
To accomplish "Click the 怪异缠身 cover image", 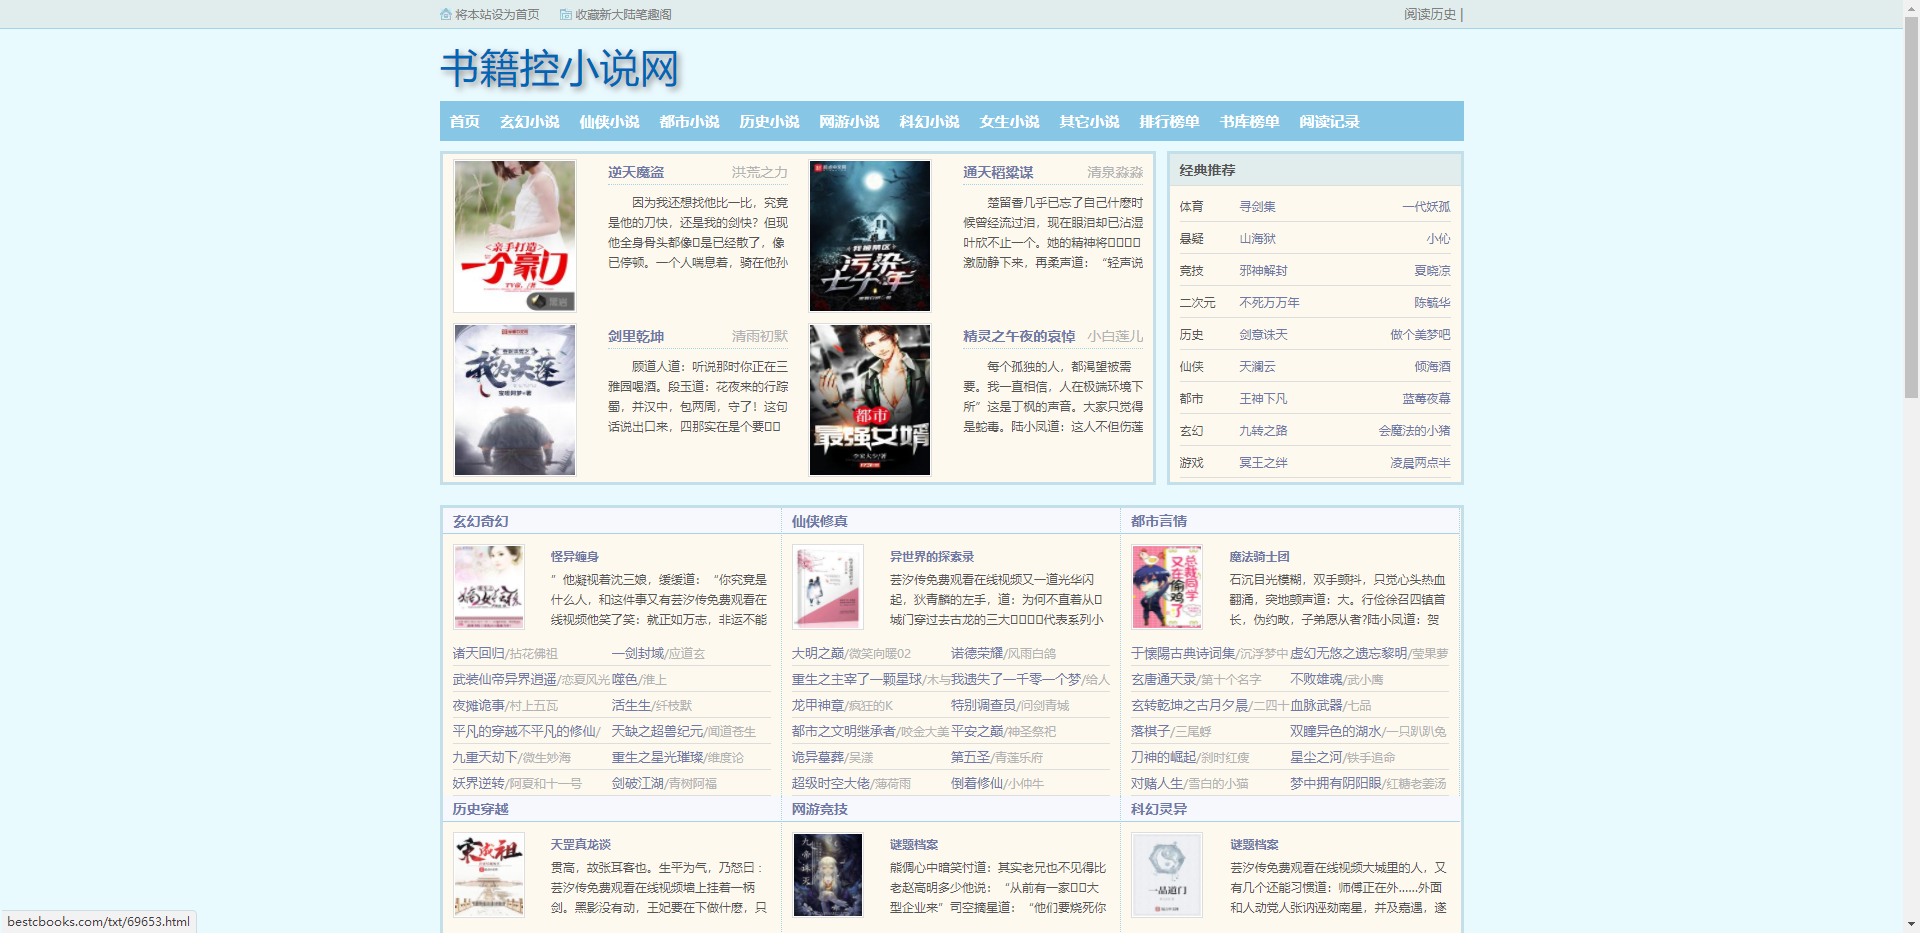I will 488,587.
